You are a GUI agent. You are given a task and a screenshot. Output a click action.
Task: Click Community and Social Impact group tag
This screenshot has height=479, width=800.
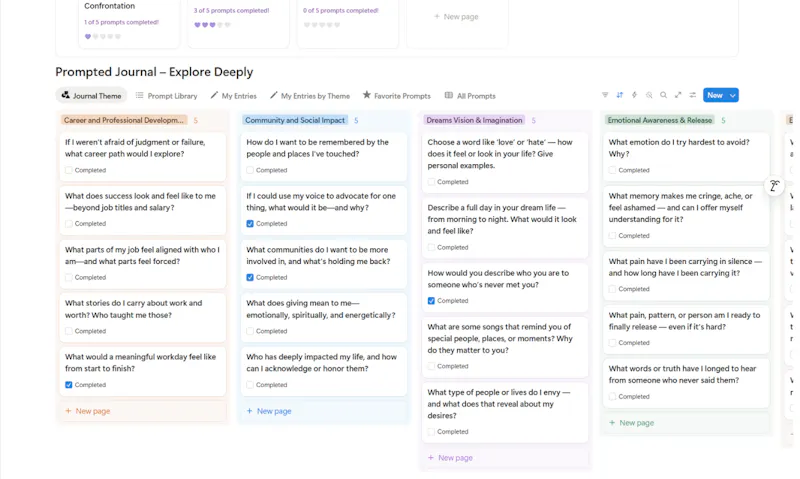[x=295, y=120]
